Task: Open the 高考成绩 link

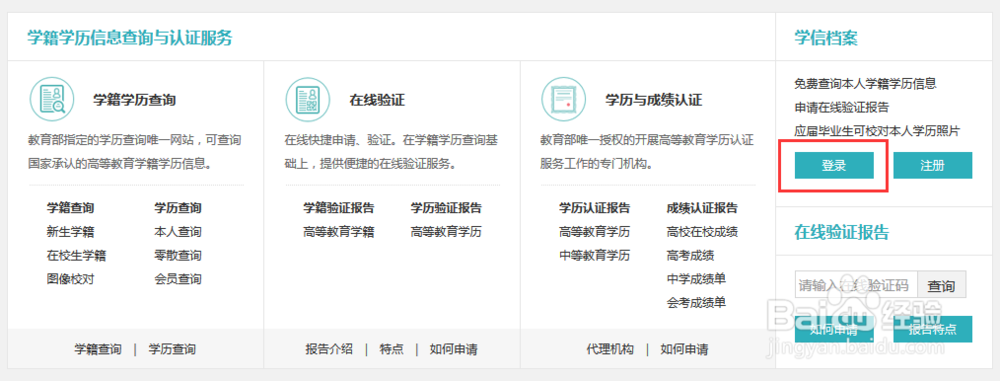Action: click(x=690, y=256)
